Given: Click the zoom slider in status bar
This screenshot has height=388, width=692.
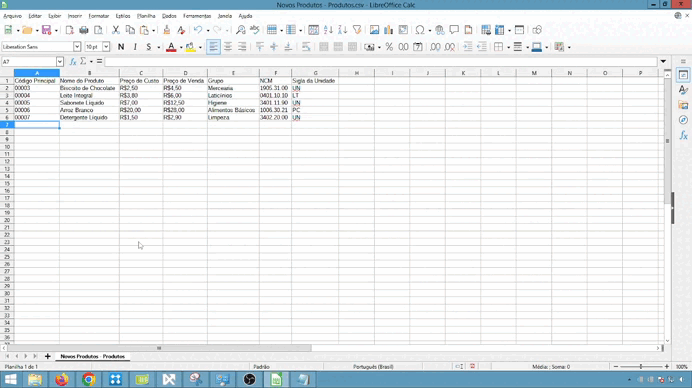Looking at the screenshot, I should tap(641, 367).
